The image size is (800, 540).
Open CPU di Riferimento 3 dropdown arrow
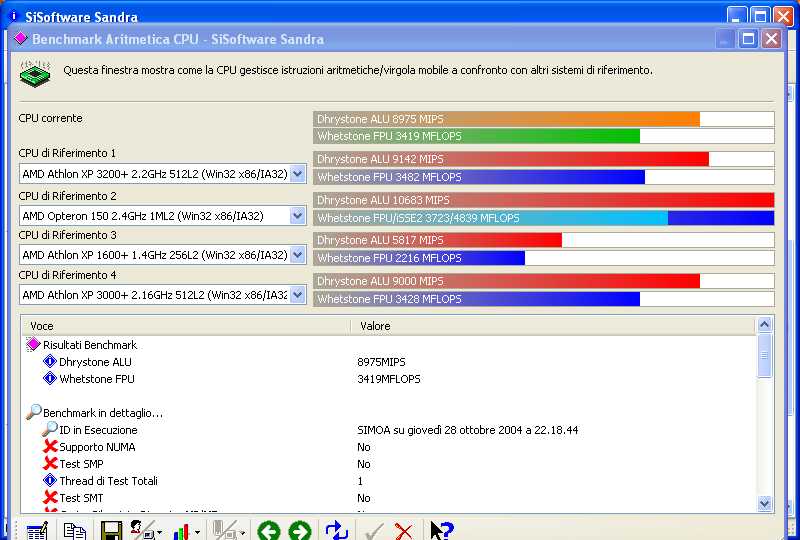298,254
